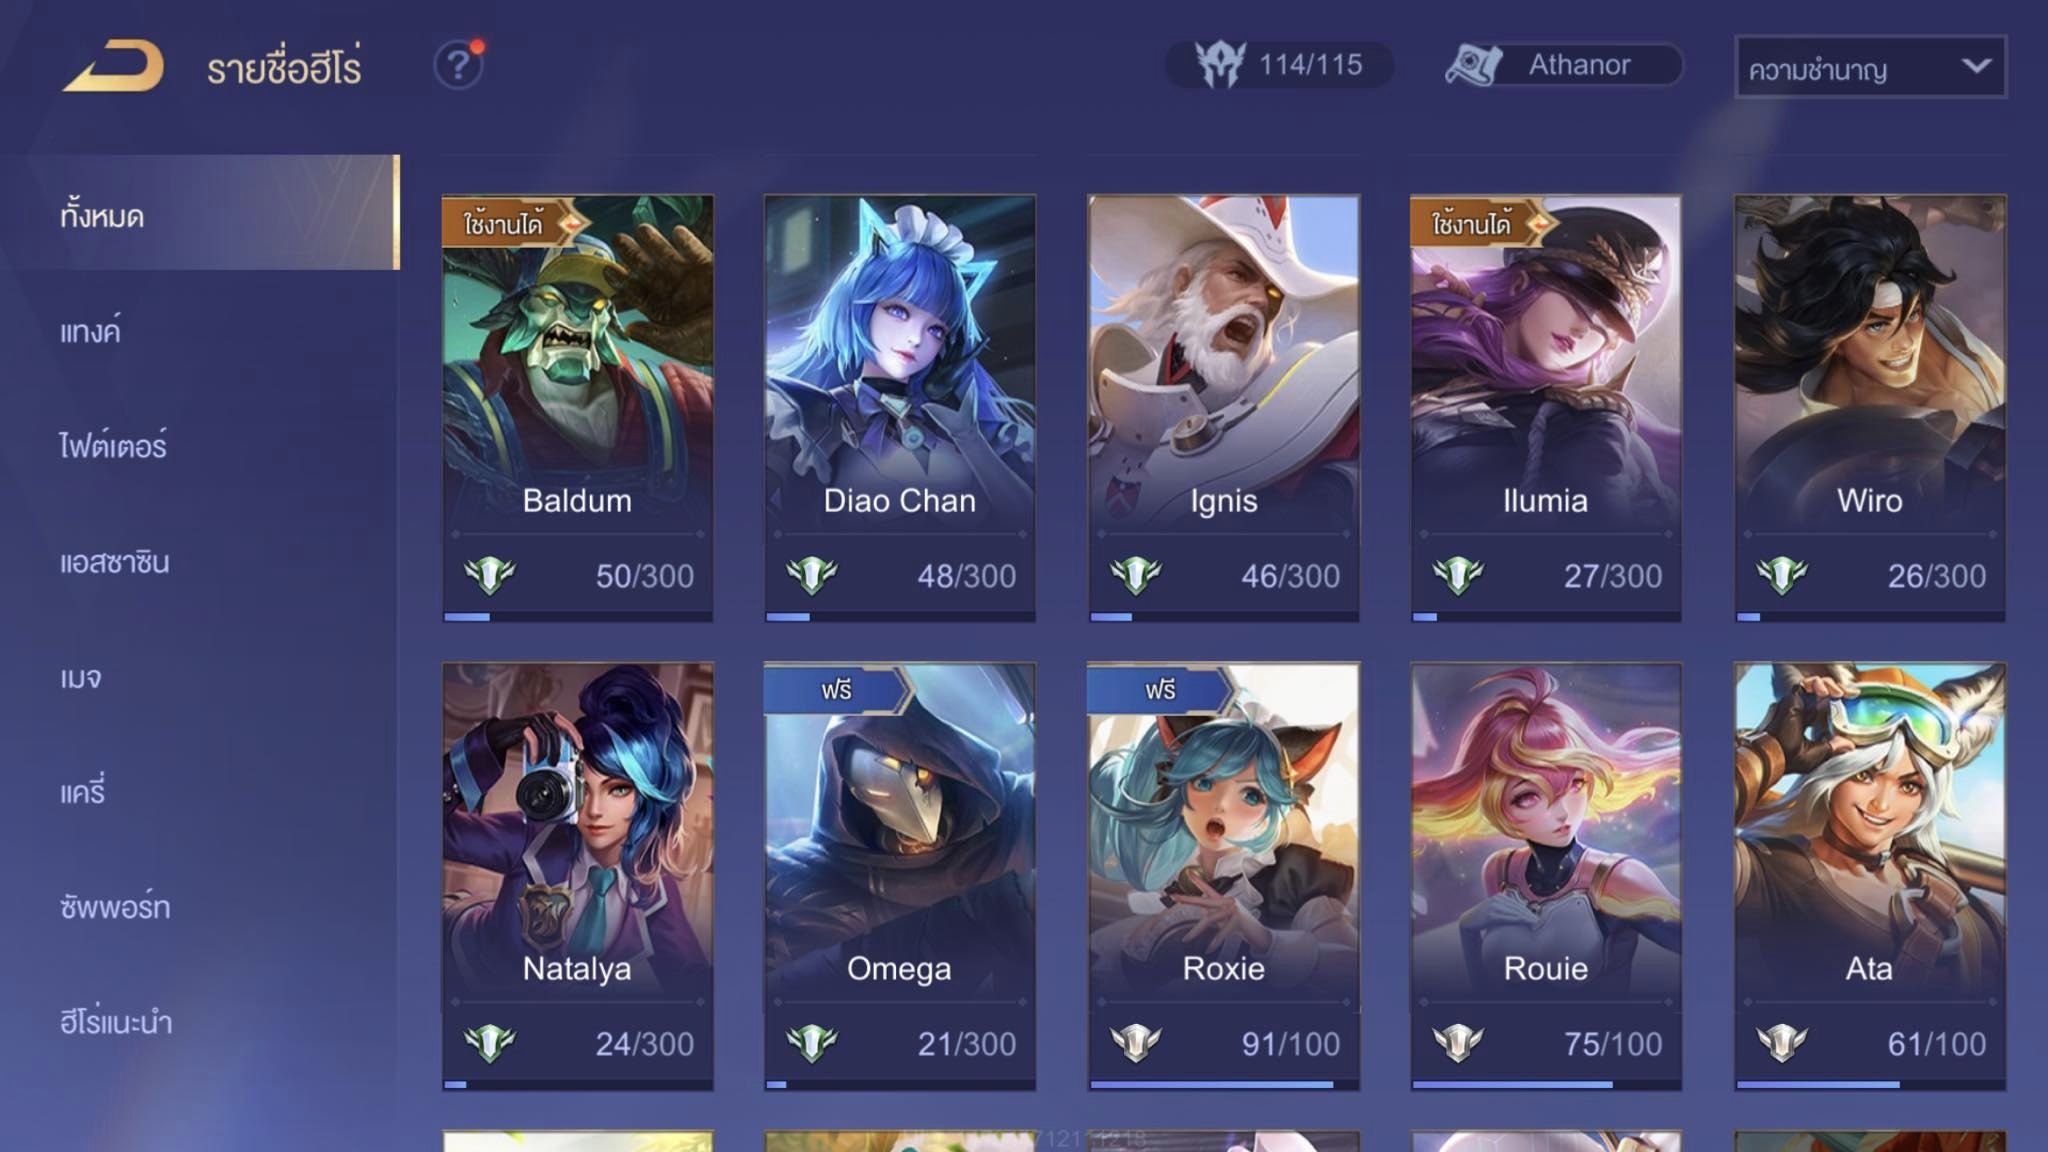This screenshot has width=2048, height=1152.
Task: Open the question mark help icon
Action: 458,65
